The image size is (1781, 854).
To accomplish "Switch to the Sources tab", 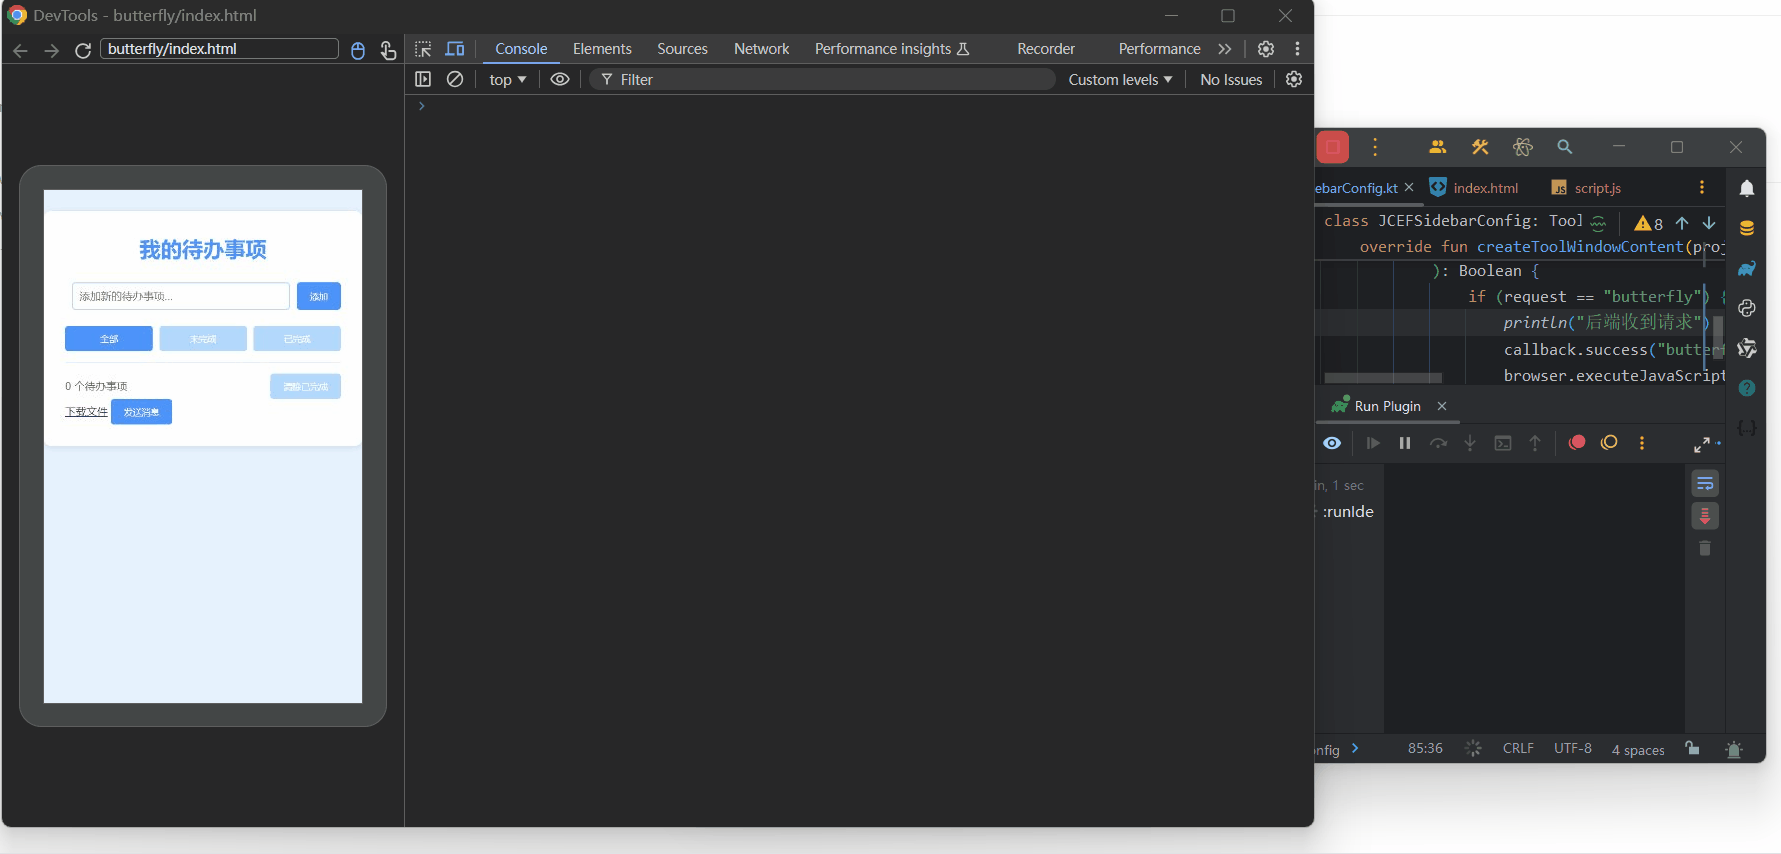I will coord(682,49).
